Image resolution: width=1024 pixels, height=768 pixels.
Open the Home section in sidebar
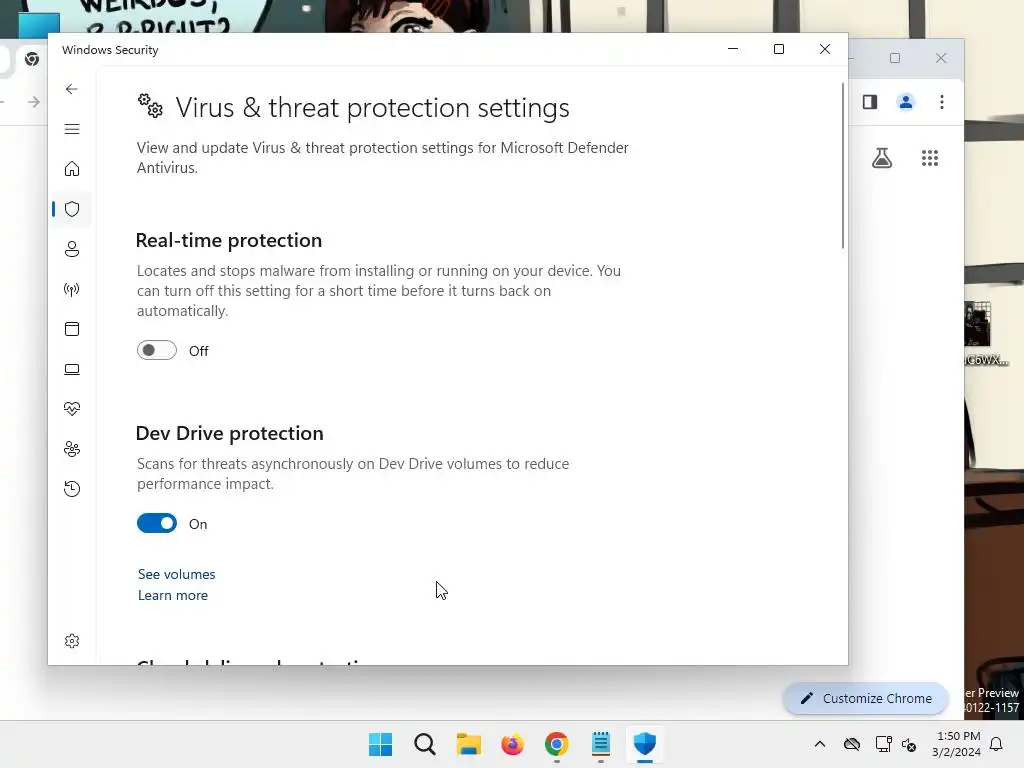[x=72, y=169]
